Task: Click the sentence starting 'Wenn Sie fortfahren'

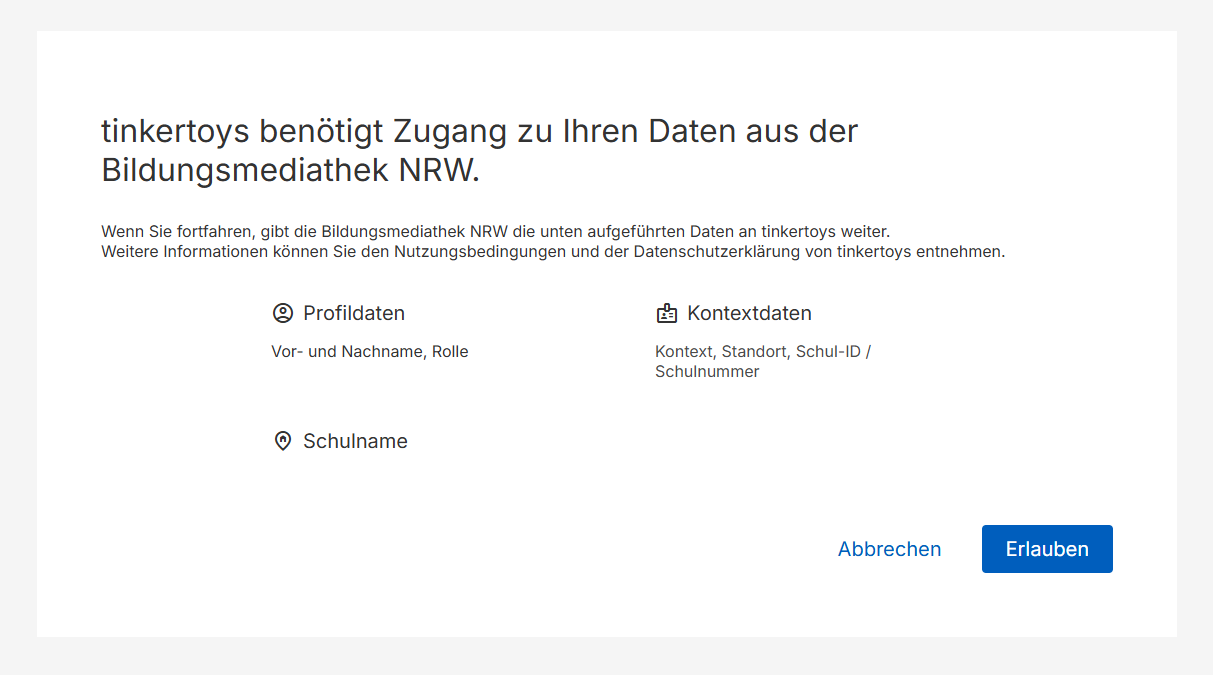Action: point(495,231)
